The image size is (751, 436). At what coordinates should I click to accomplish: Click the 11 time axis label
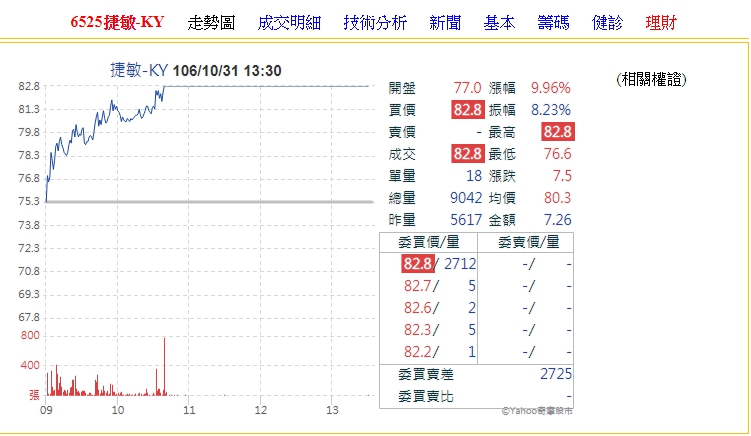(x=189, y=410)
